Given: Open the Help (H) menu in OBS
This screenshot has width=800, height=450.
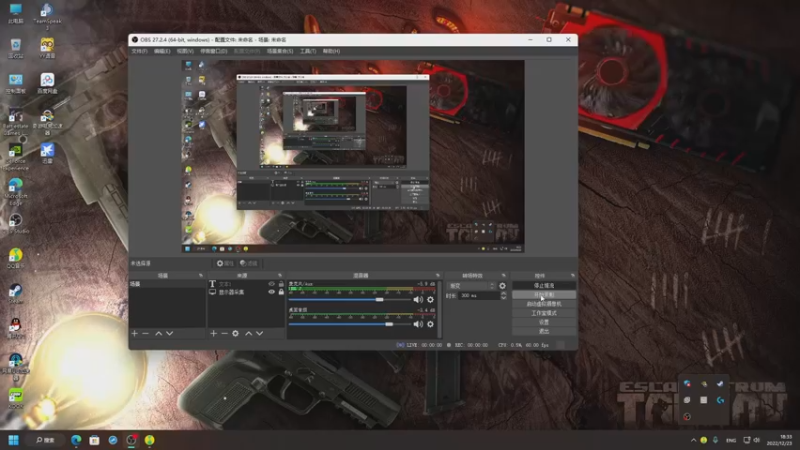Looking at the screenshot, I should [x=332, y=51].
